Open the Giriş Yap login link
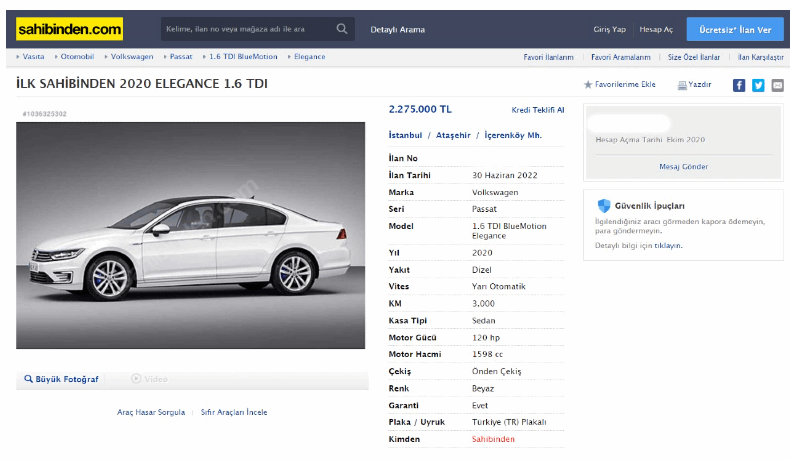Viewport: 790px width, 460px height. coord(610,30)
